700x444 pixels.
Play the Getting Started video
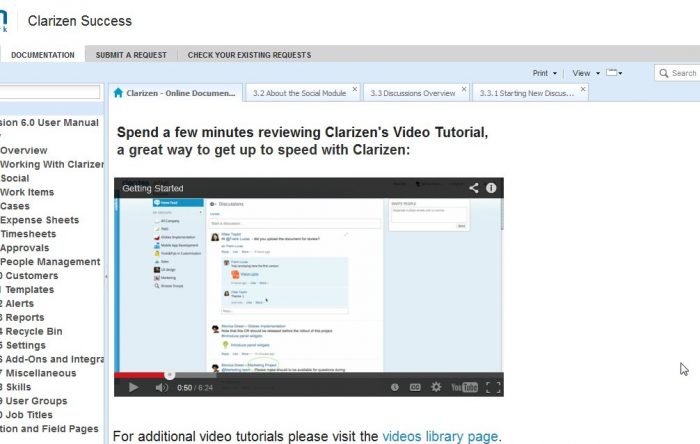133,387
